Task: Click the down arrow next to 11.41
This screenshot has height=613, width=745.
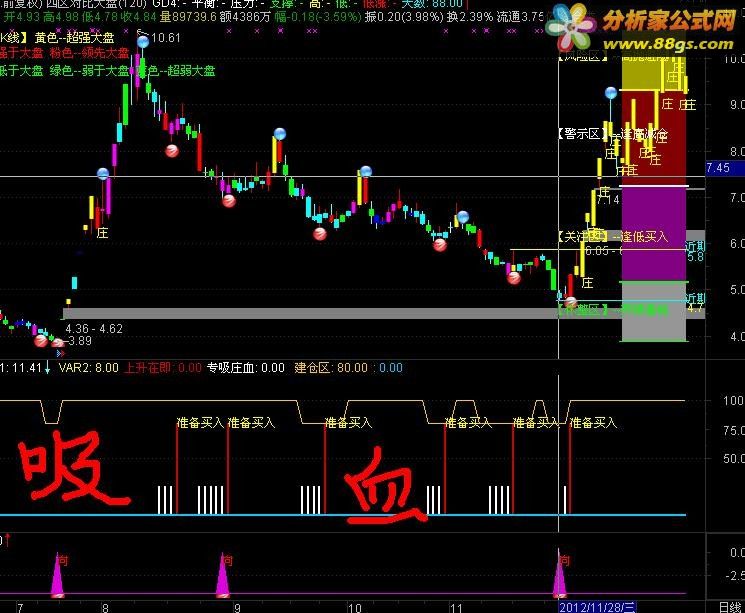Action: [48, 368]
